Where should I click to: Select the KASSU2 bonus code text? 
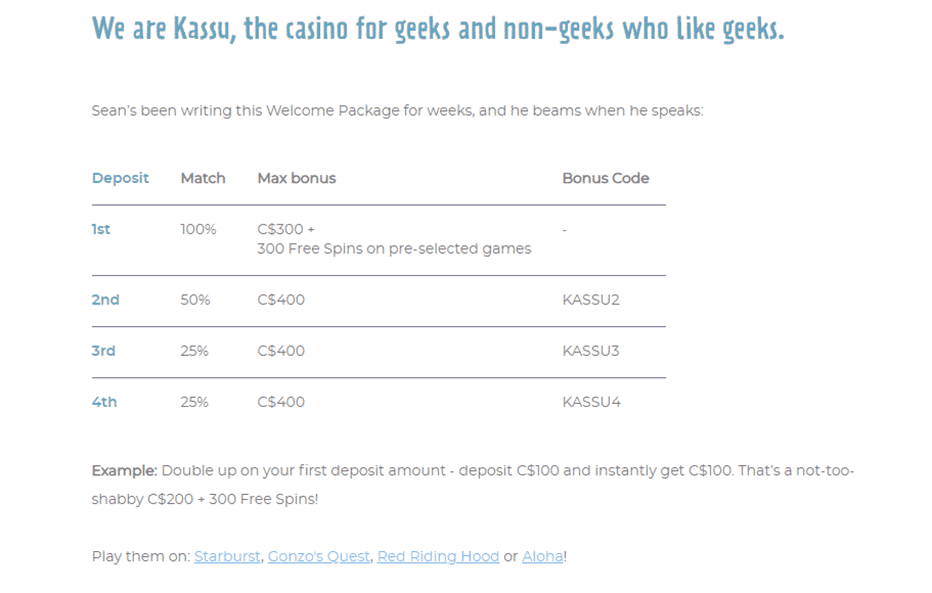tap(591, 299)
